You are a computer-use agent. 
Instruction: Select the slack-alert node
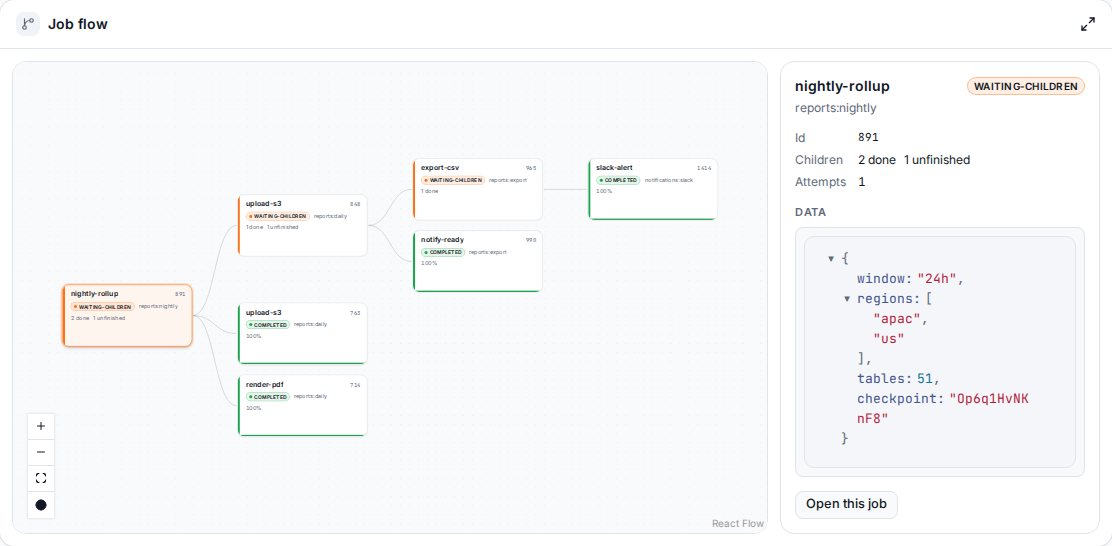tap(653, 189)
